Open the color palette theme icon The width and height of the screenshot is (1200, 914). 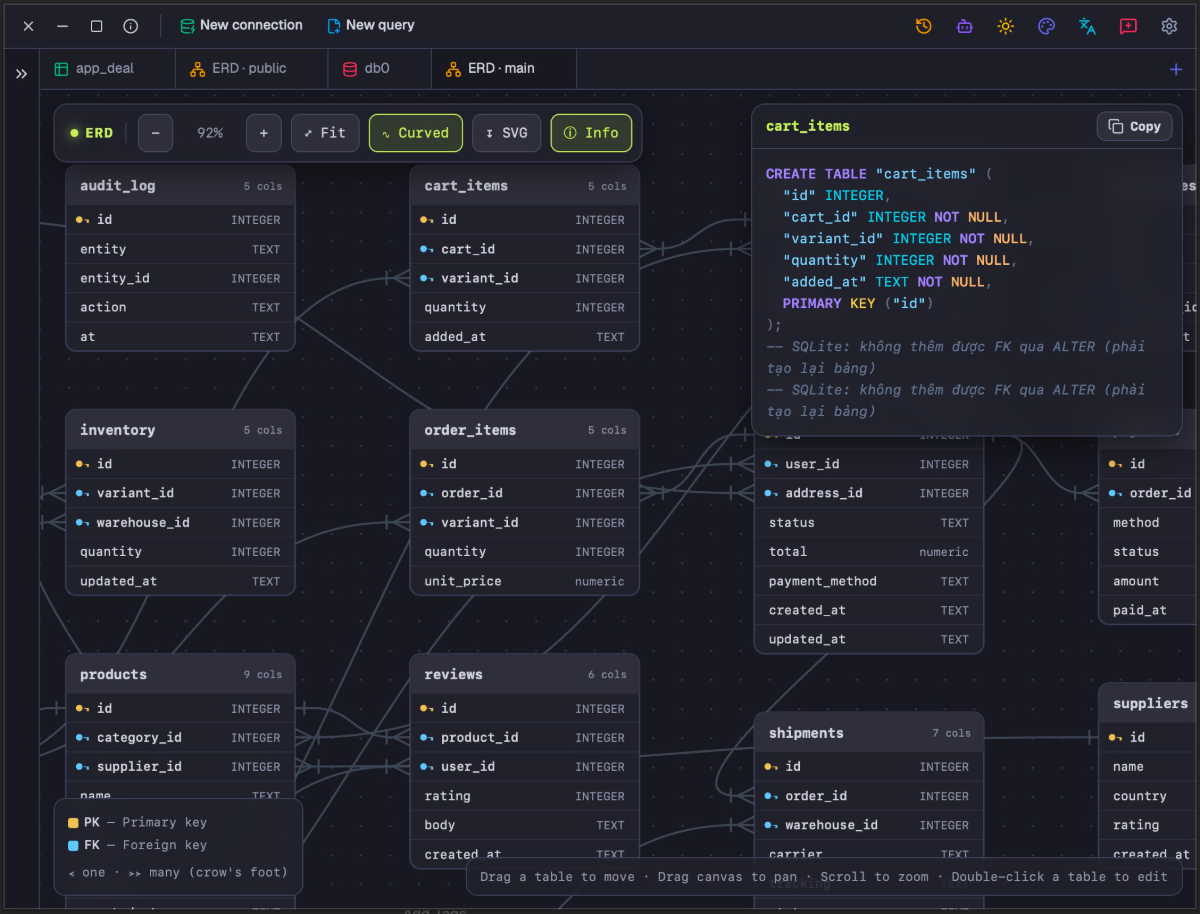(x=1047, y=26)
